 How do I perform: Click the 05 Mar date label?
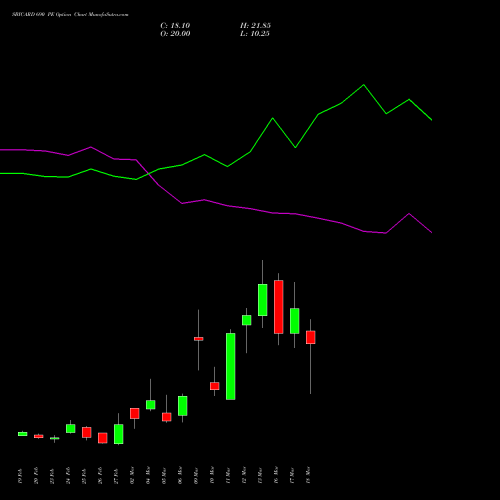coord(164,475)
